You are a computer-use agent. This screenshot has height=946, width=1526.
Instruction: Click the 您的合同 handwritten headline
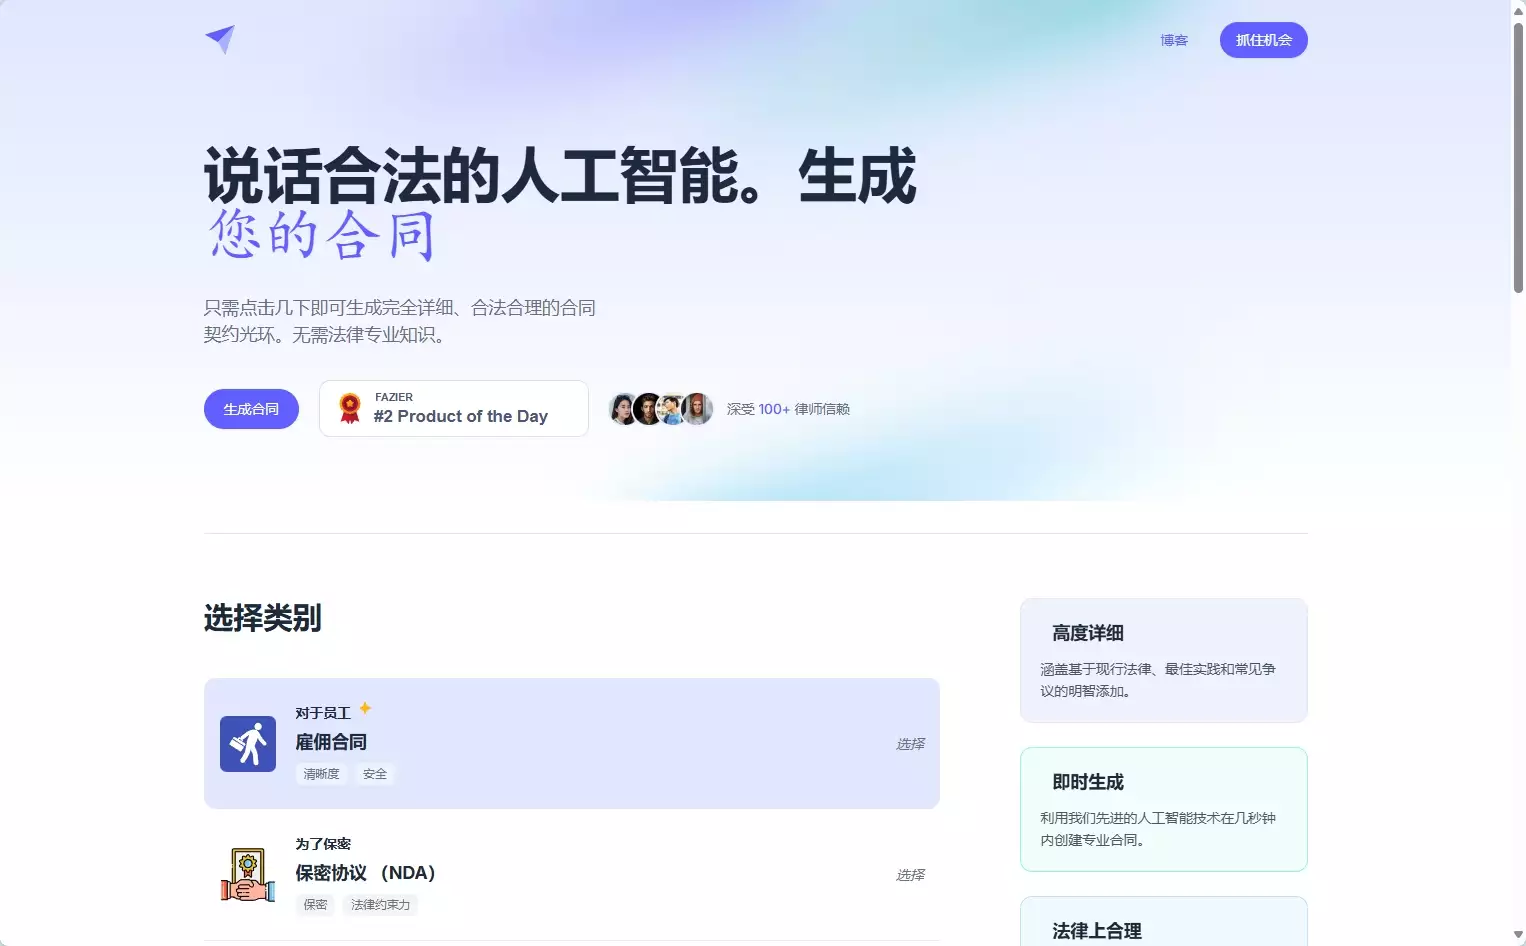pos(320,235)
